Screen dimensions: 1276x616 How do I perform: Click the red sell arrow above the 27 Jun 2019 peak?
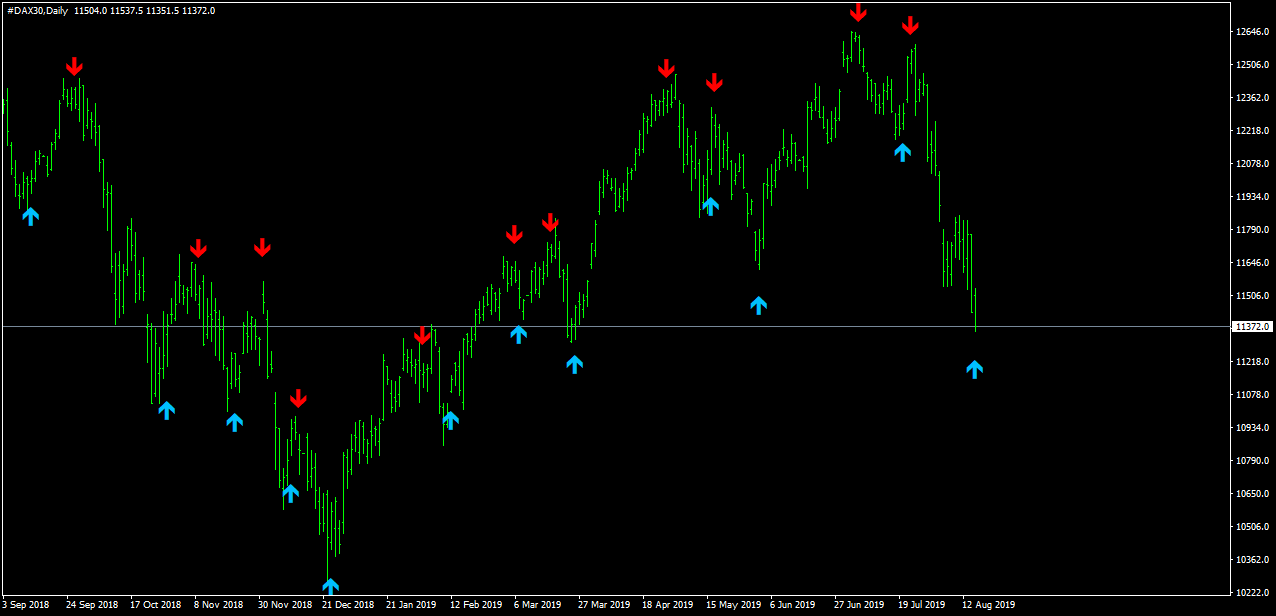pyautogui.click(x=858, y=13)
